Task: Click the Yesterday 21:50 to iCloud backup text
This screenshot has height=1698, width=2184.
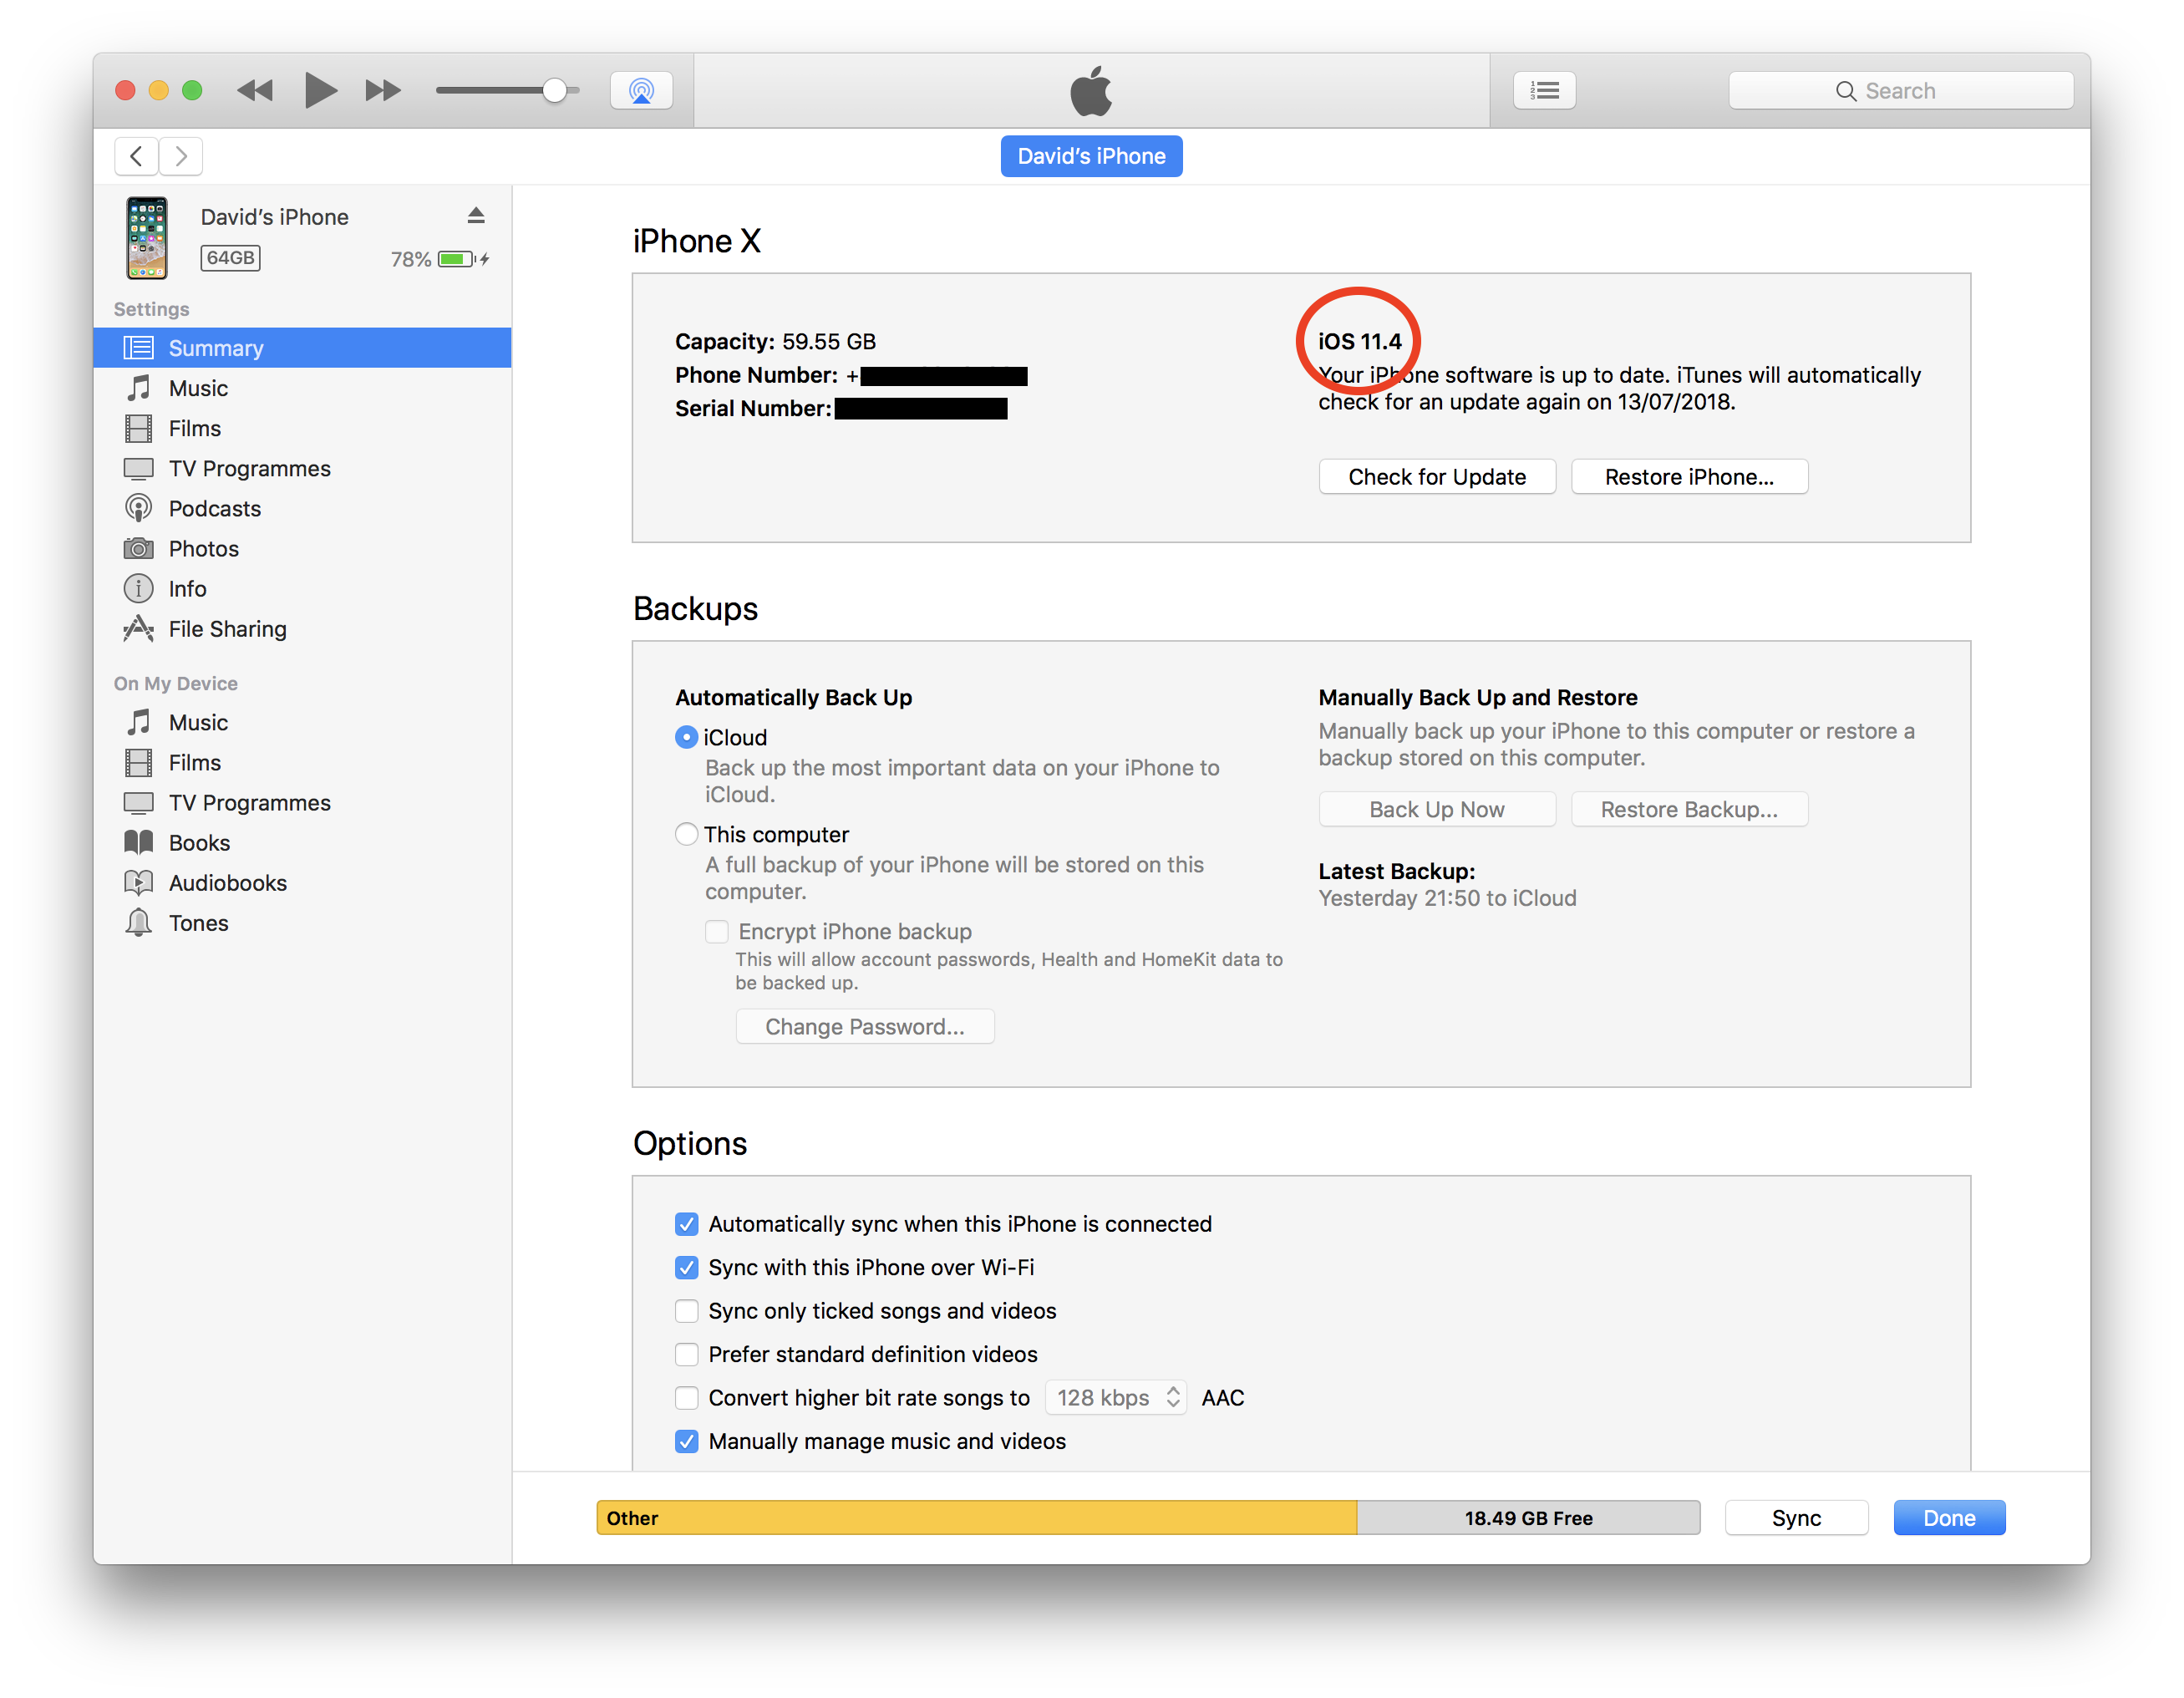Action: tap(1447, 898)
